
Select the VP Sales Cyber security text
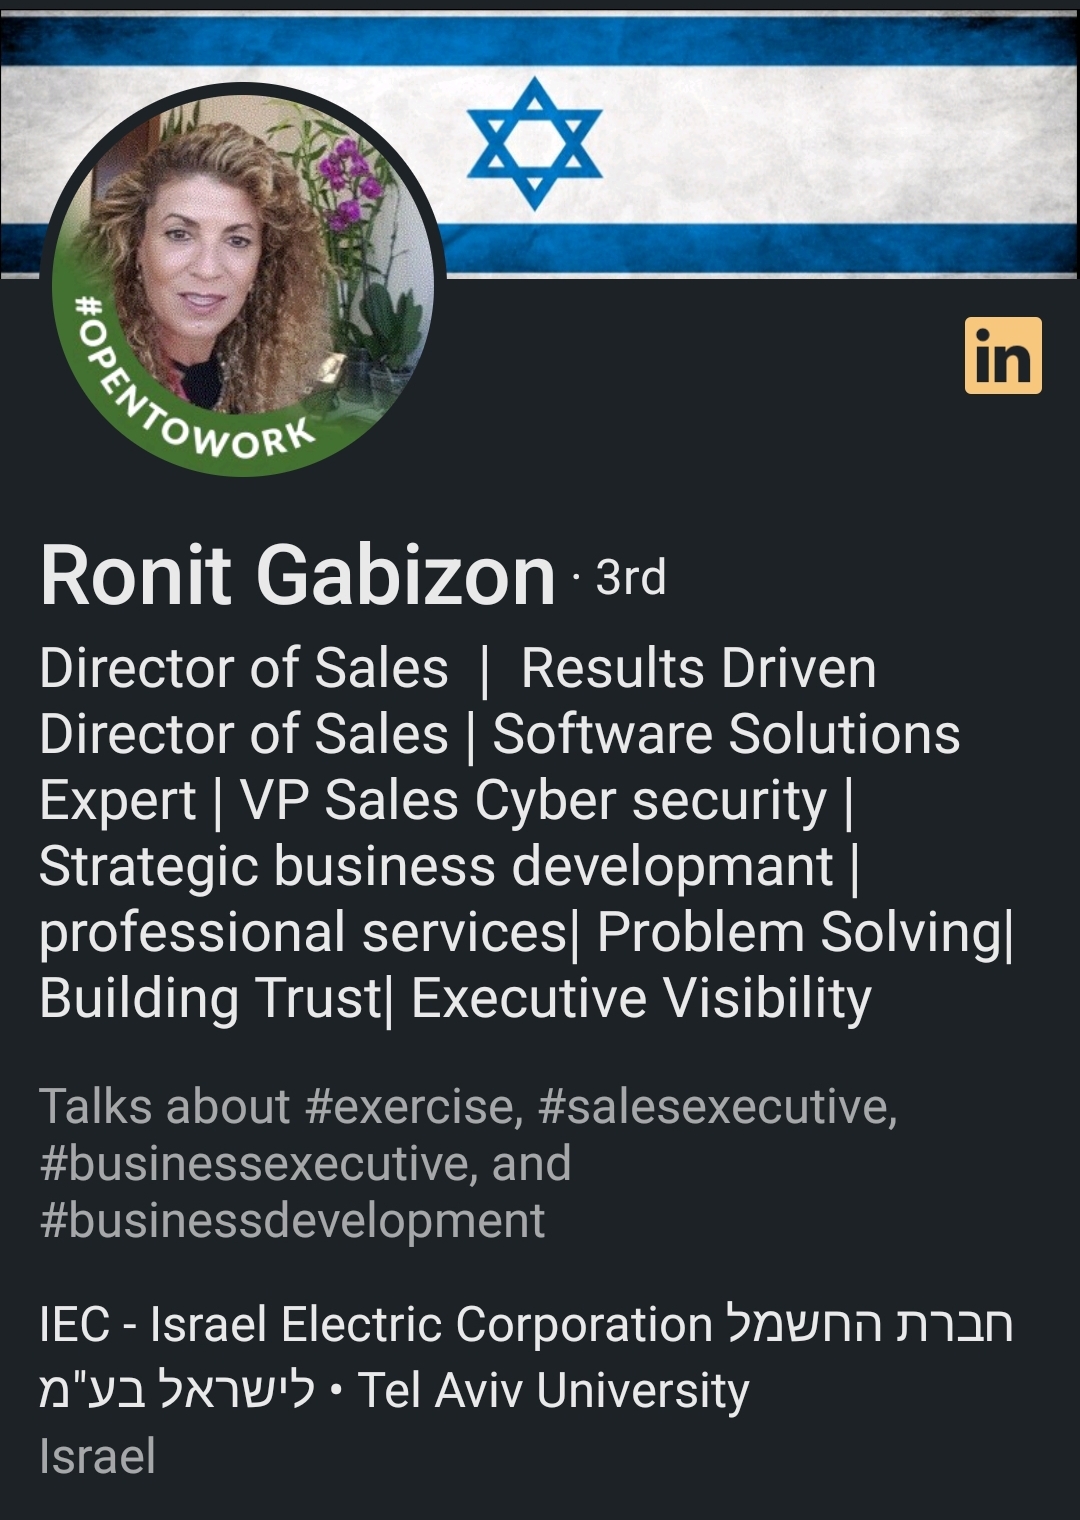pyautogui.click(x=534, y=801)
